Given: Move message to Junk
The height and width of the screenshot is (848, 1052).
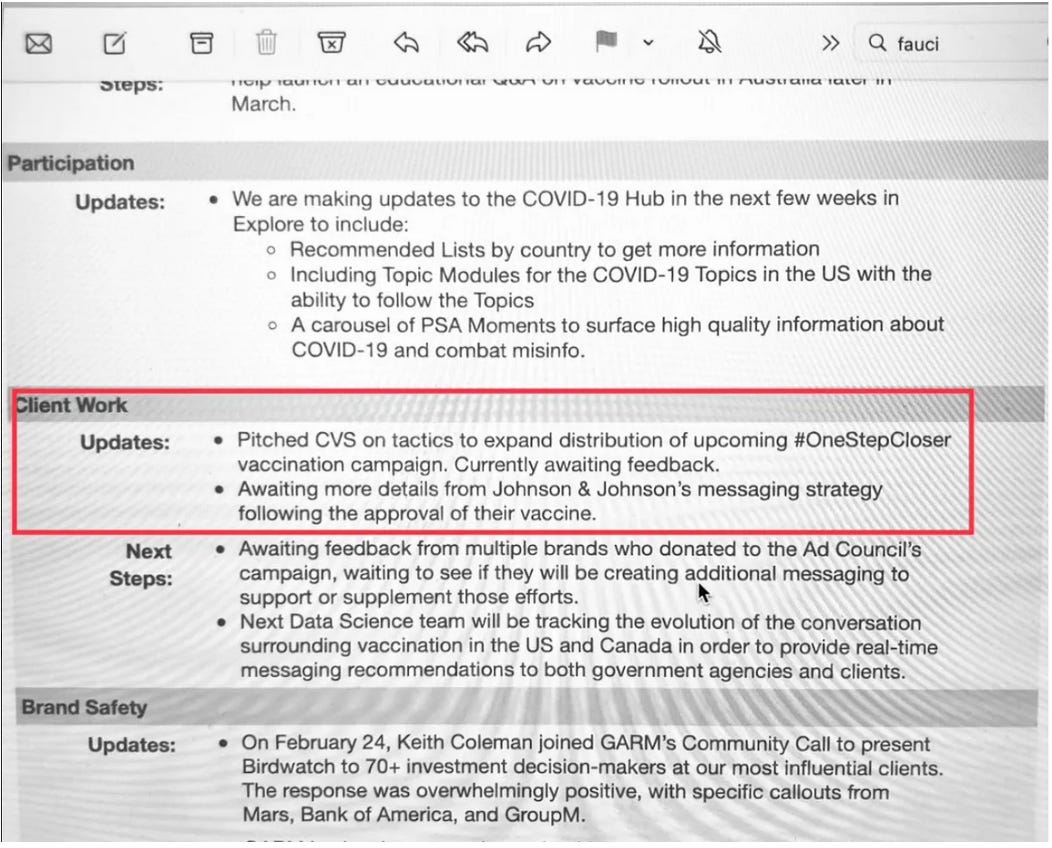Looking at the screenshot, I should (331, 42).
